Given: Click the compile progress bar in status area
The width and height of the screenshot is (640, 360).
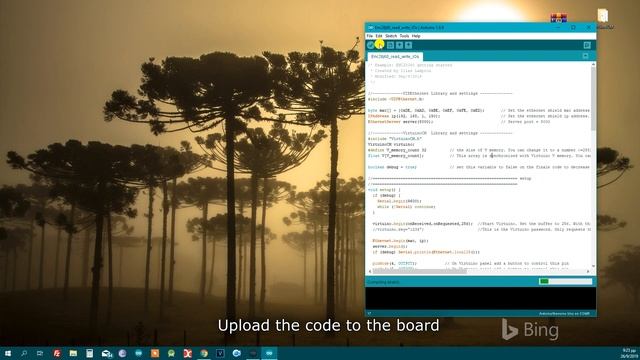Looking at the screenshot, I should click(x=565, y=281).
